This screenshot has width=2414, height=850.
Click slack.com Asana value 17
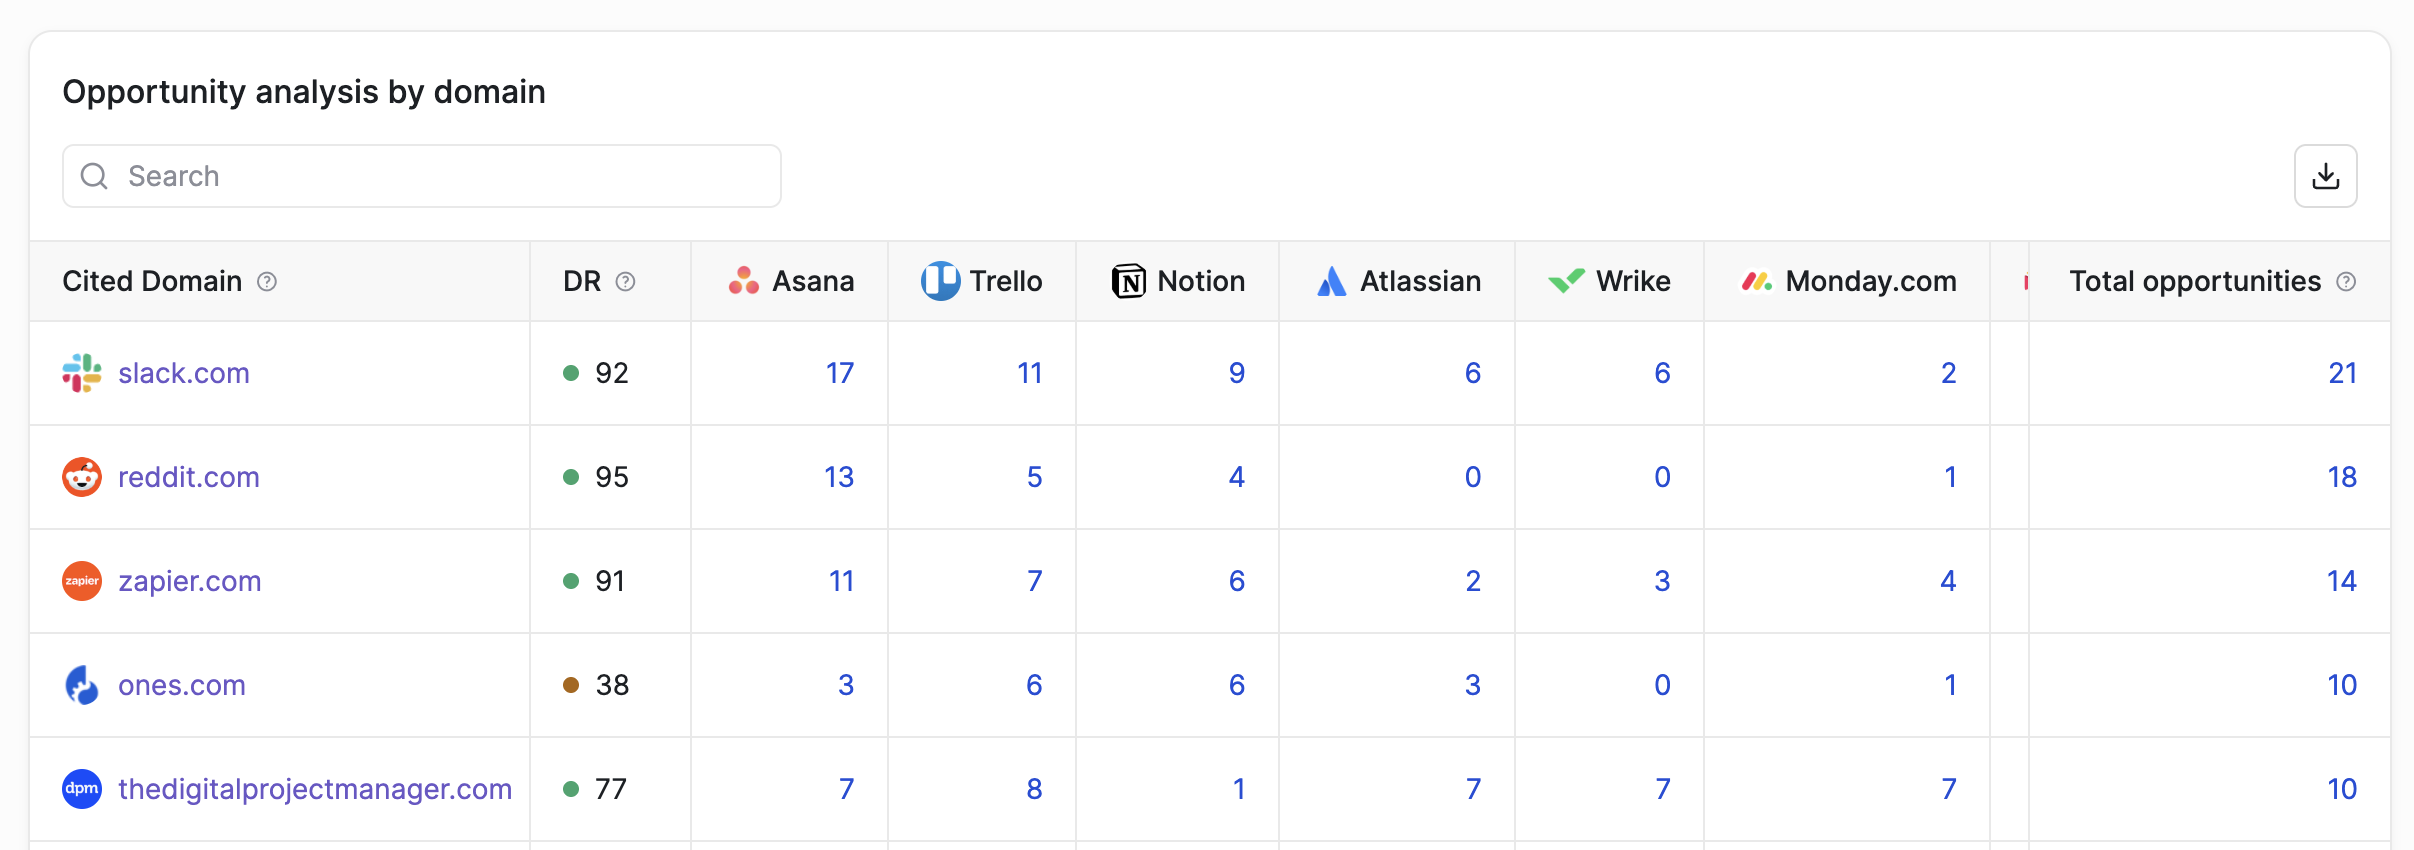[840, 373]
